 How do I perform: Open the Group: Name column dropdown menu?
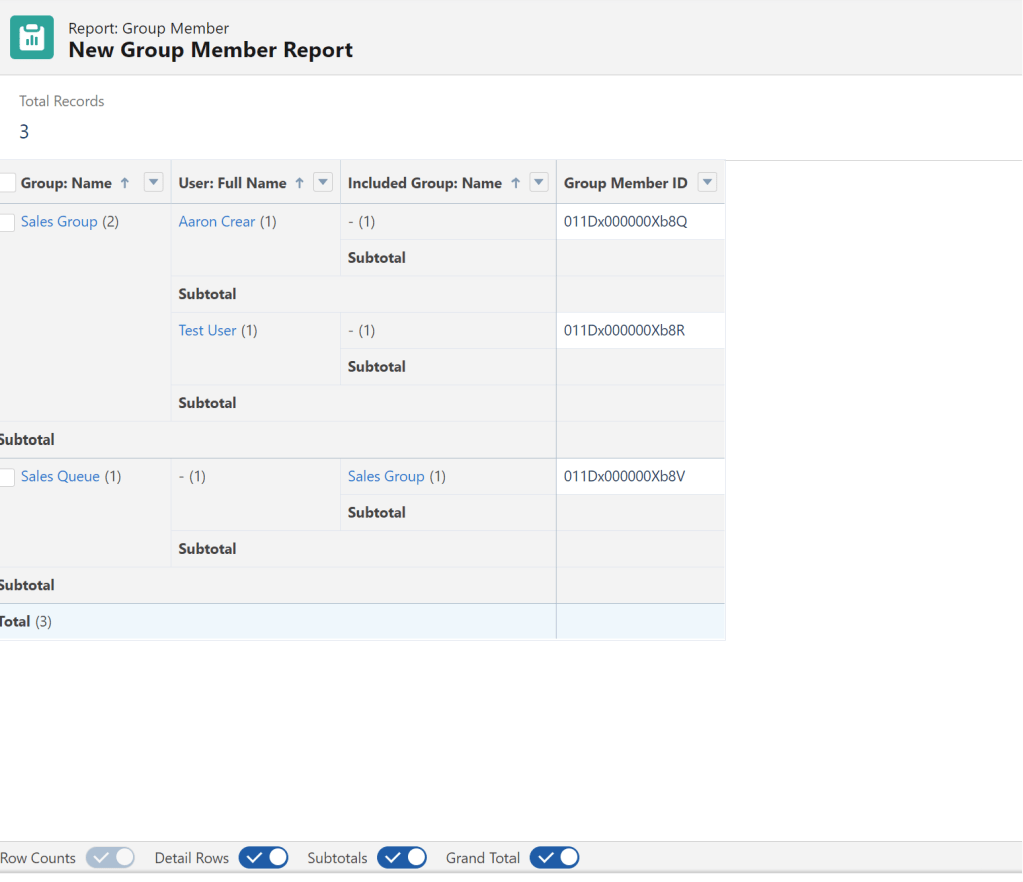click(x=153, y=182)
